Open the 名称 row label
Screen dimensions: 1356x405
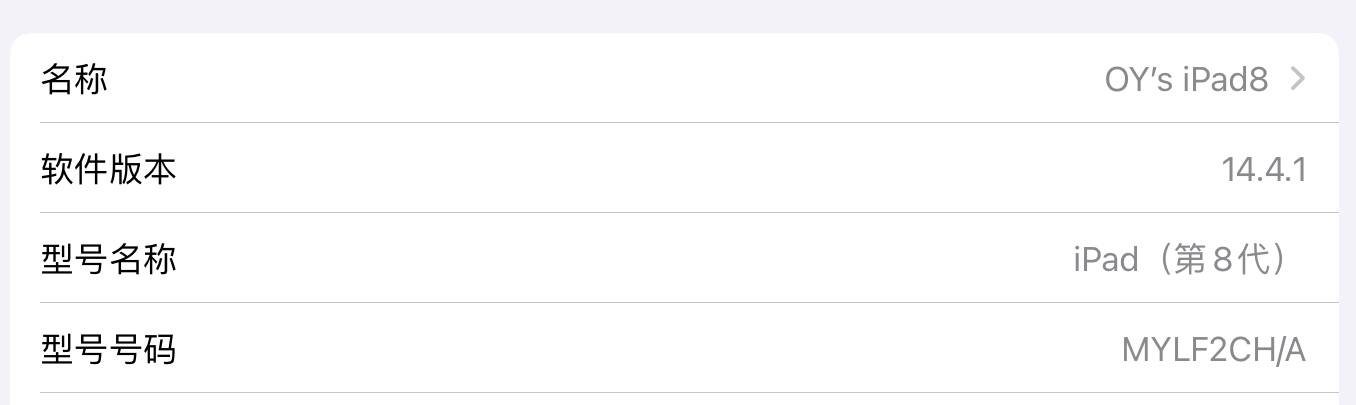click(74, 79)
